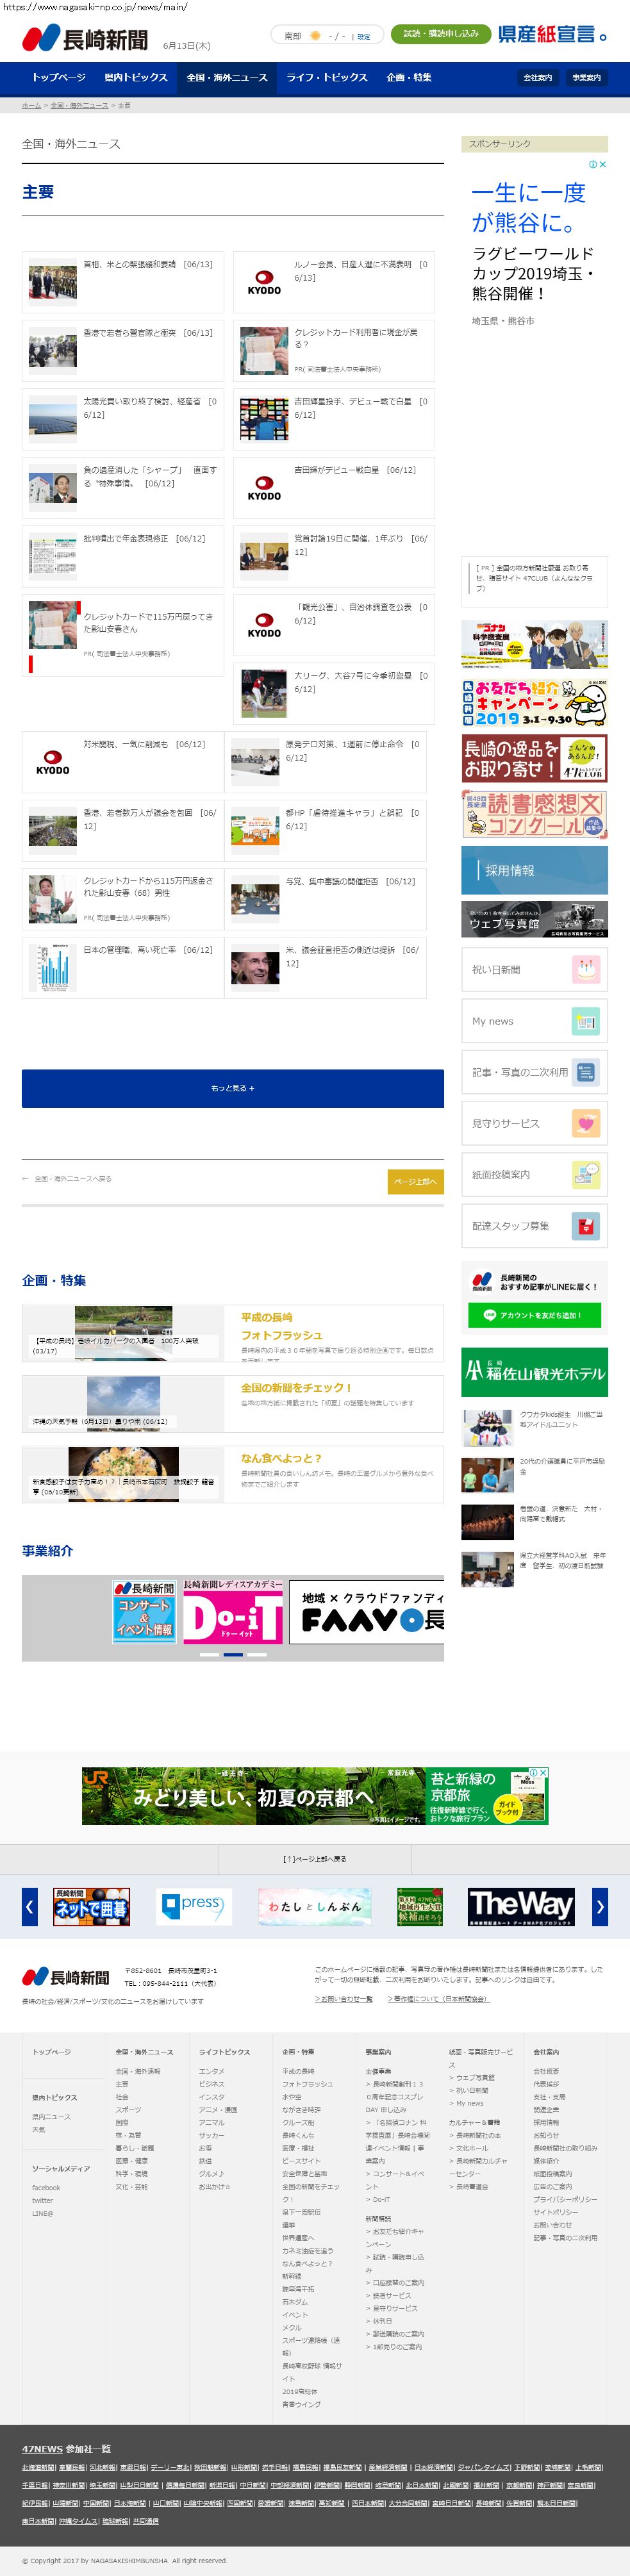Click 20代の介護職員 sidebar news item

(534, 1474)
